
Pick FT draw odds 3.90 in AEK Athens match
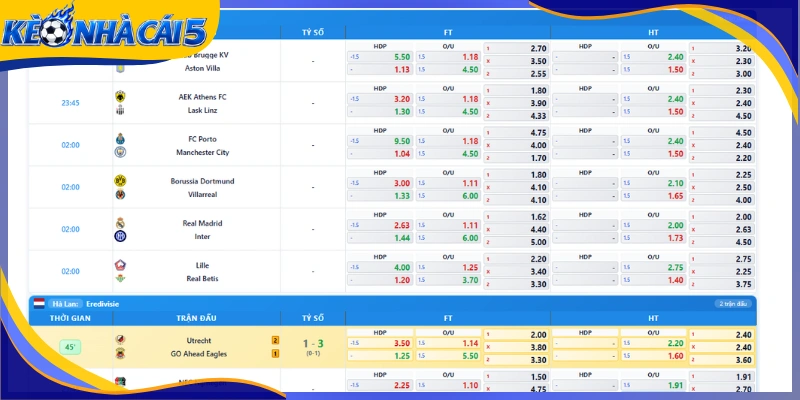click(516, 103)
